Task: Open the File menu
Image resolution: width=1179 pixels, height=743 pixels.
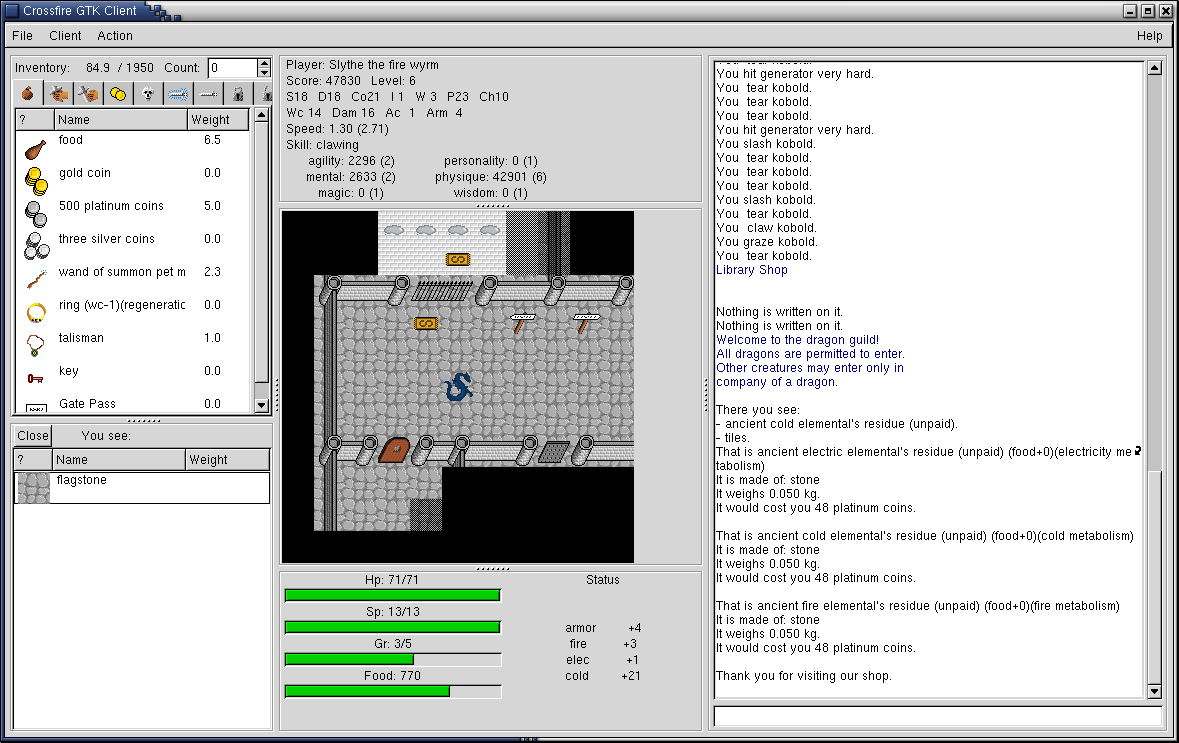Action: pyautogui.click(x=22, y=35)
